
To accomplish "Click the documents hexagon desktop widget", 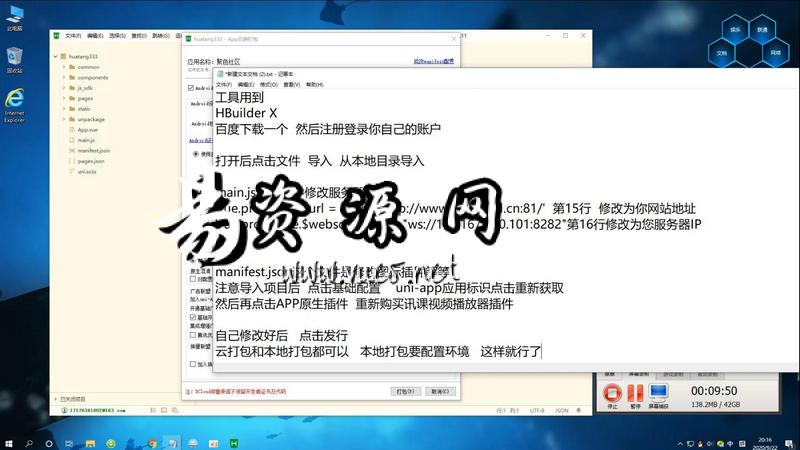I will pos(721,53).
